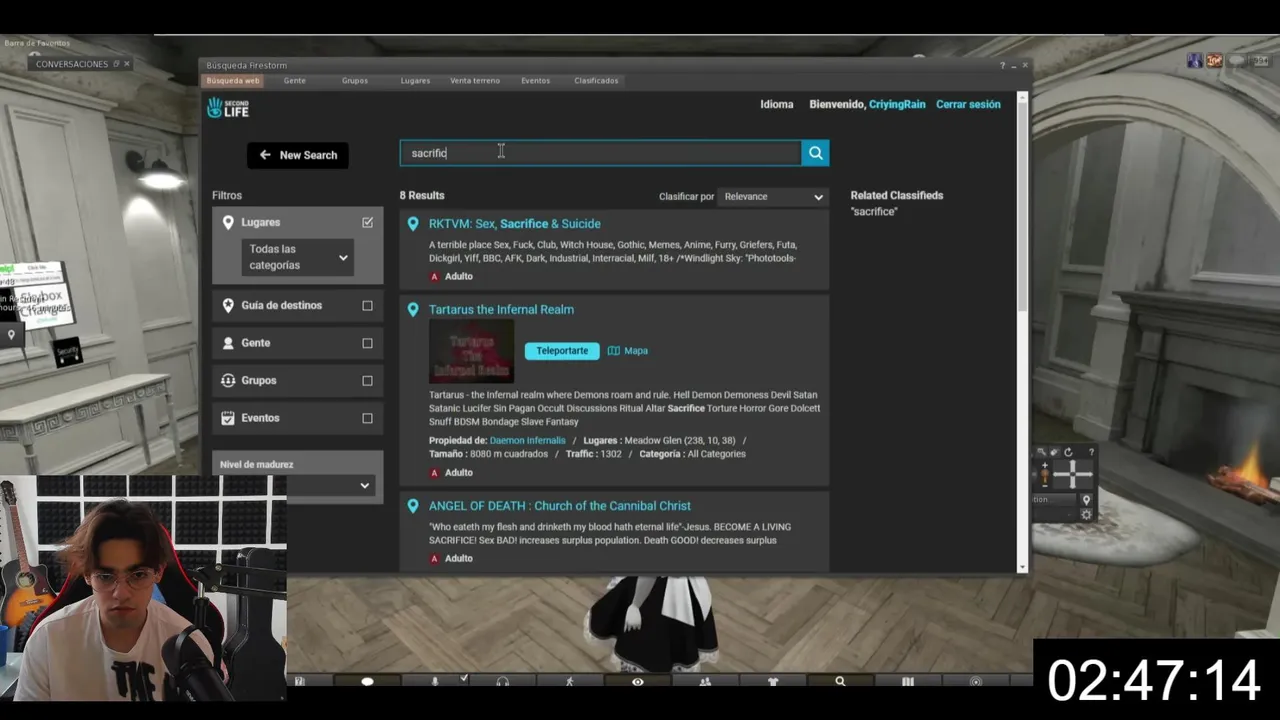Open the map icon in bottom toolbar
The image size is (1280, 720).
click(x=908, y=682)
